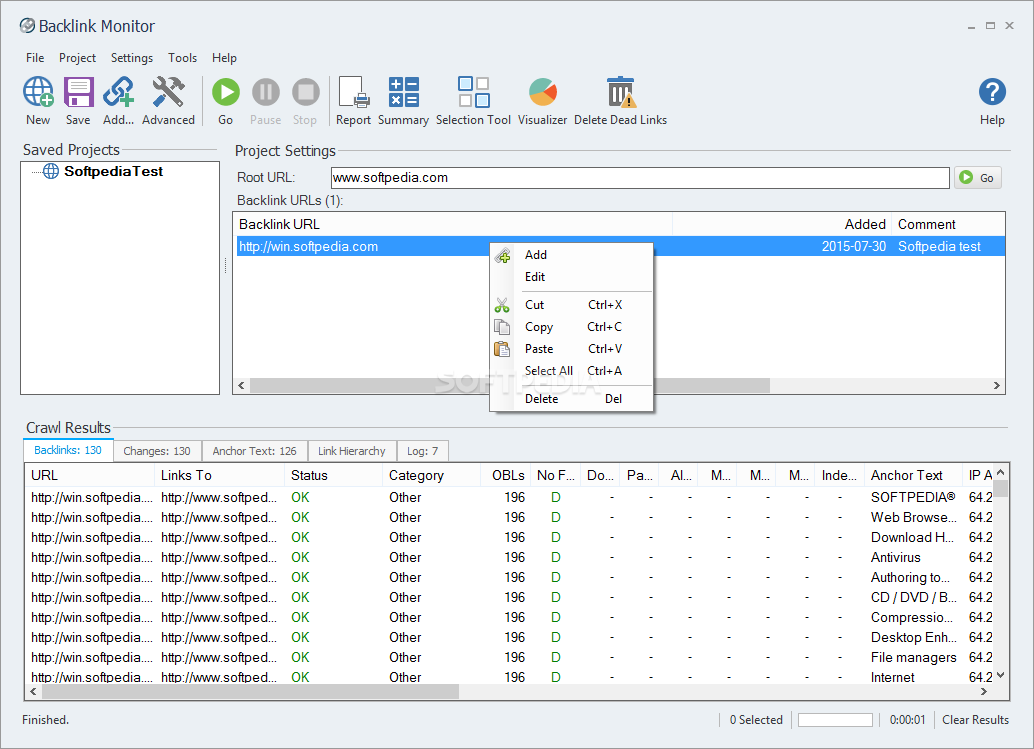Click the Paste clipboard icon in context menu
Screen dimensions: 1034x749
coord(502,349)
